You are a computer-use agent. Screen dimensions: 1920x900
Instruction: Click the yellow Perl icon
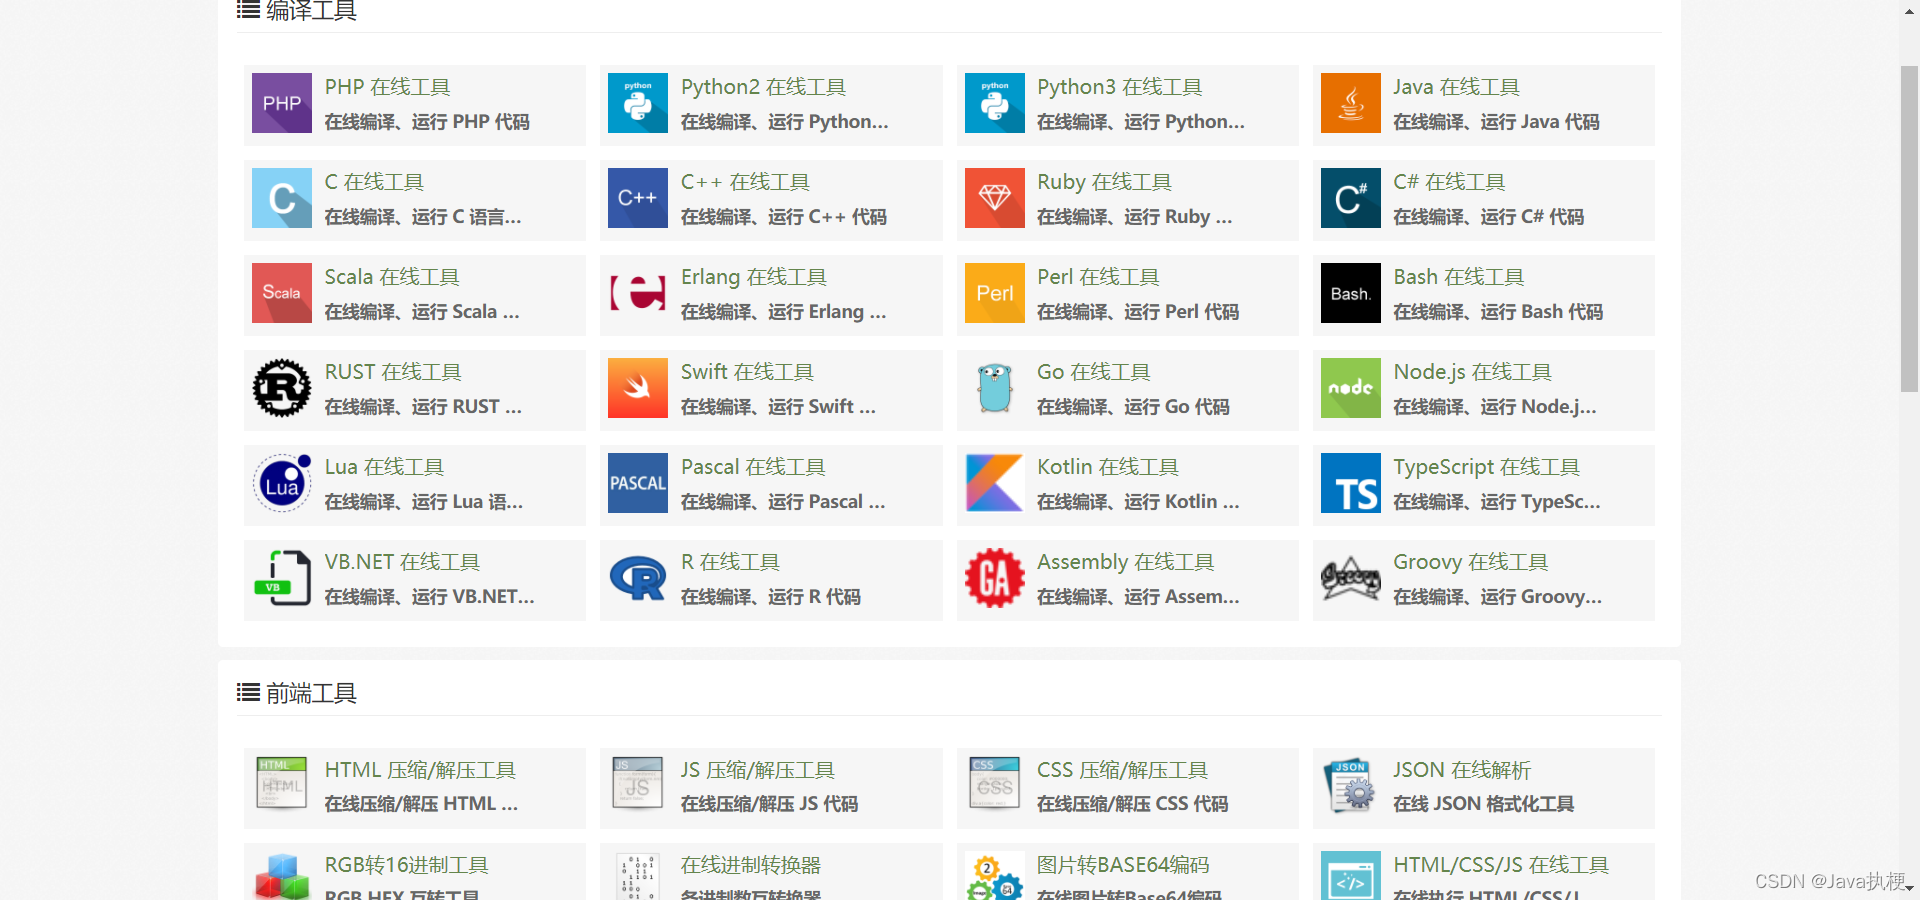pyautogui.click(x=995, y=293)
